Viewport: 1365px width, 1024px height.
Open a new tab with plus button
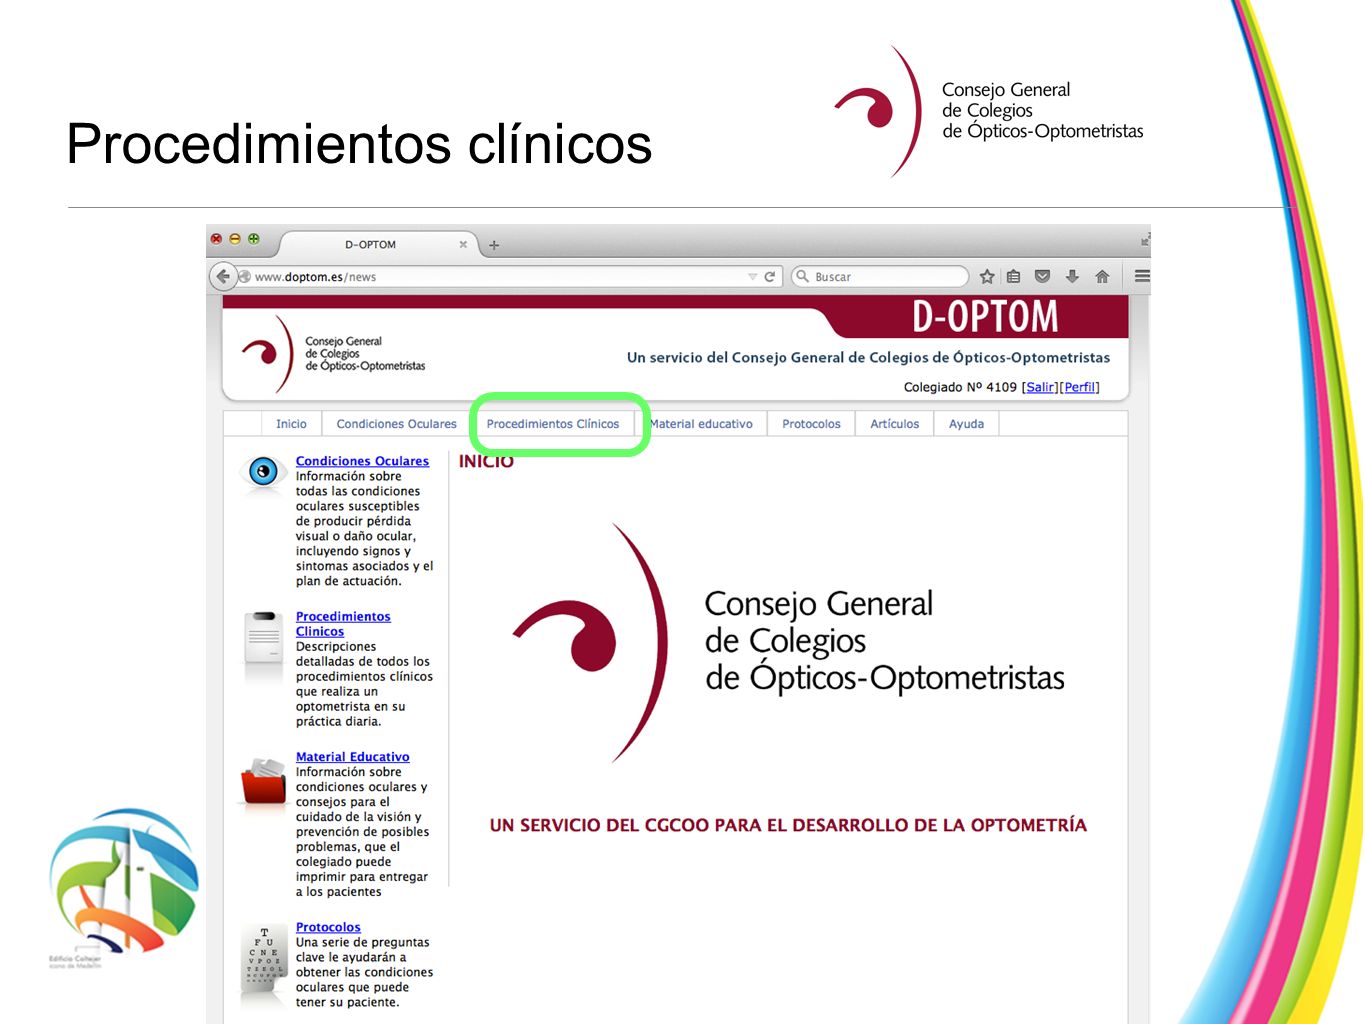pyautogui.click(x=494, y=245)
